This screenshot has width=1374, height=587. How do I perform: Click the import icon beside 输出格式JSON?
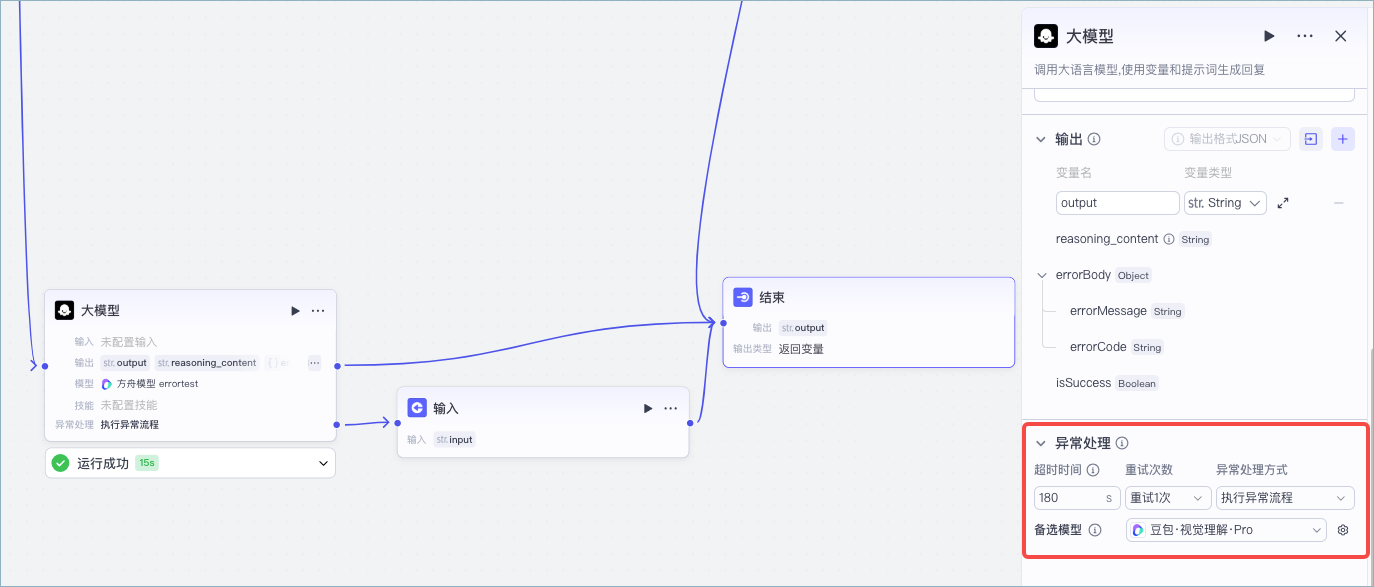tap(1311, 139)
